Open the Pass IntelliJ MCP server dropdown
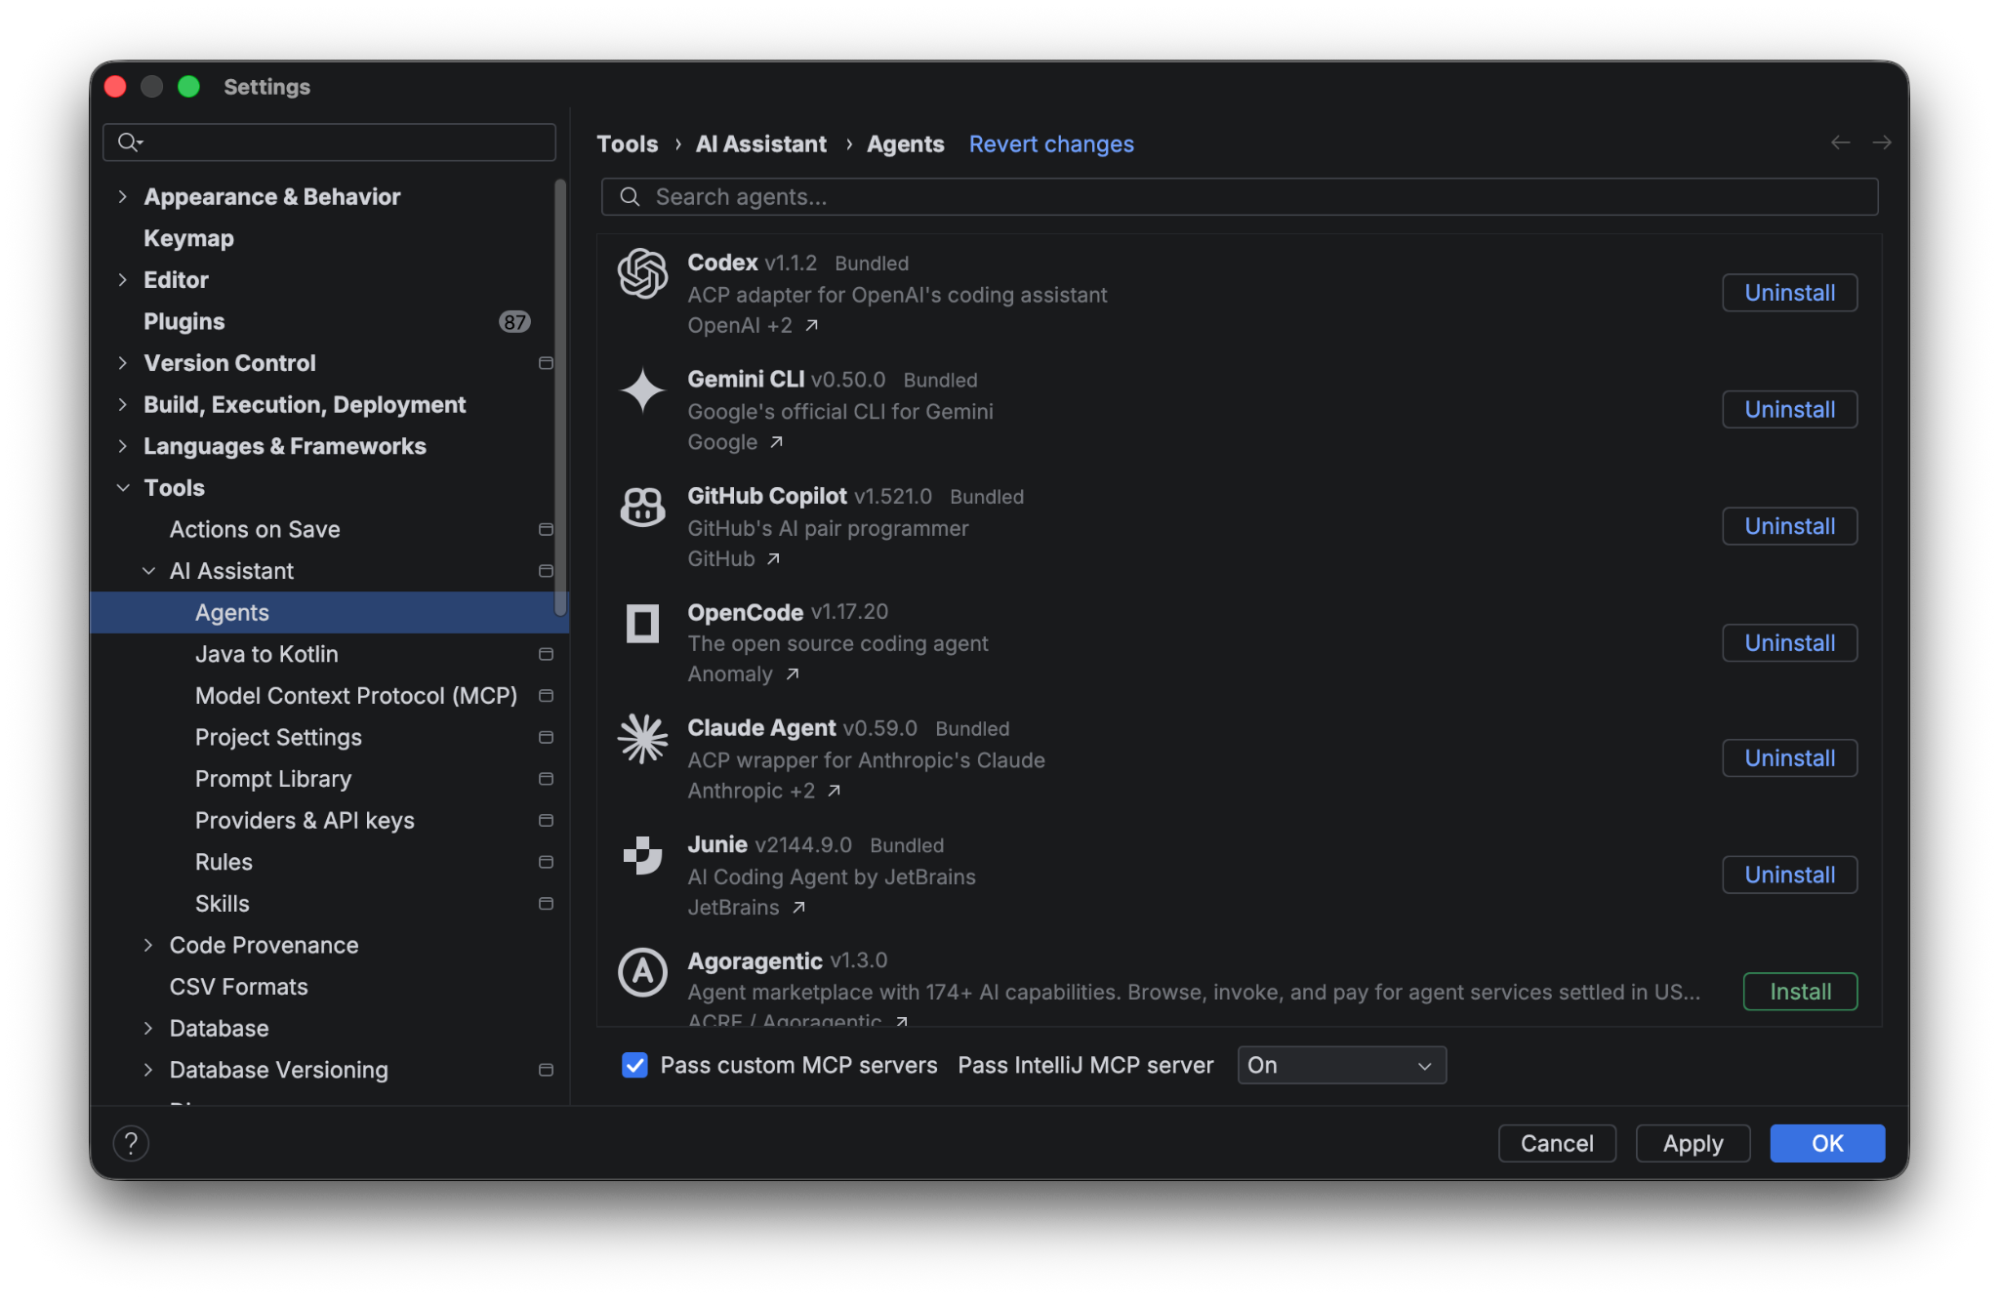The width and height of the screenshot is (1999, 1299). click(1341, 1065)
